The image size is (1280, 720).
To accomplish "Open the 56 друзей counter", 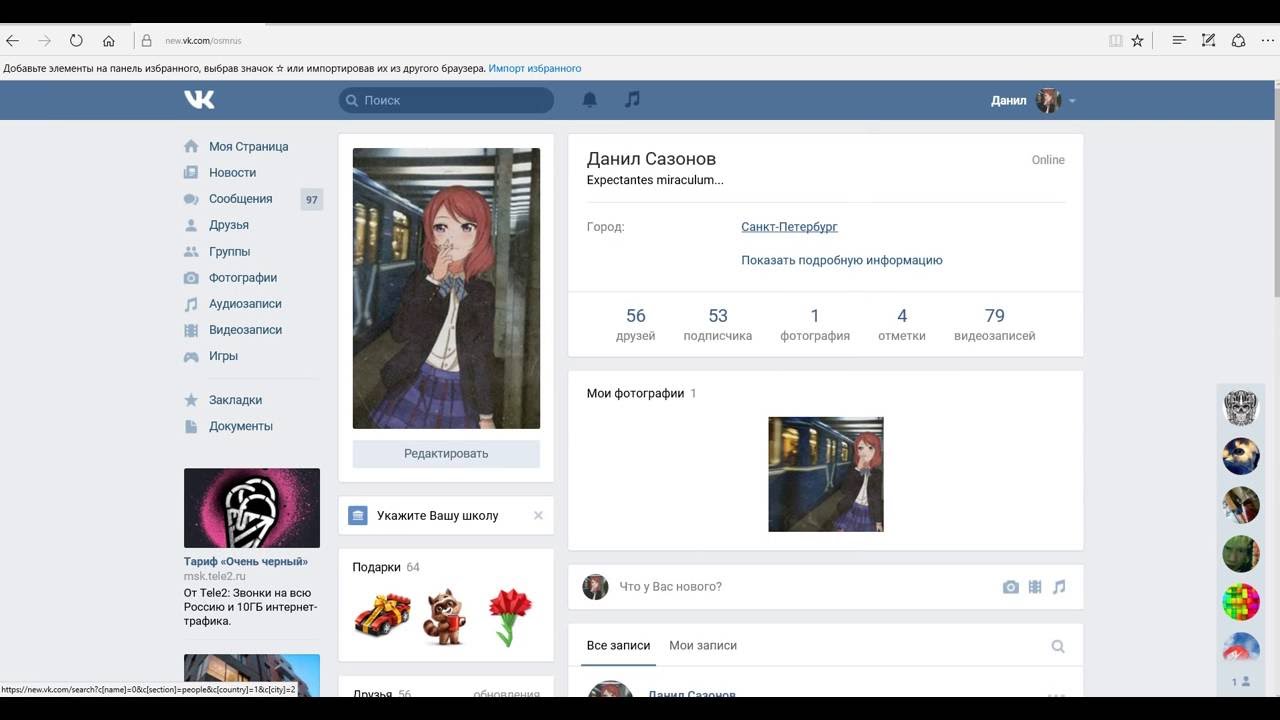I will pos(636,324).
